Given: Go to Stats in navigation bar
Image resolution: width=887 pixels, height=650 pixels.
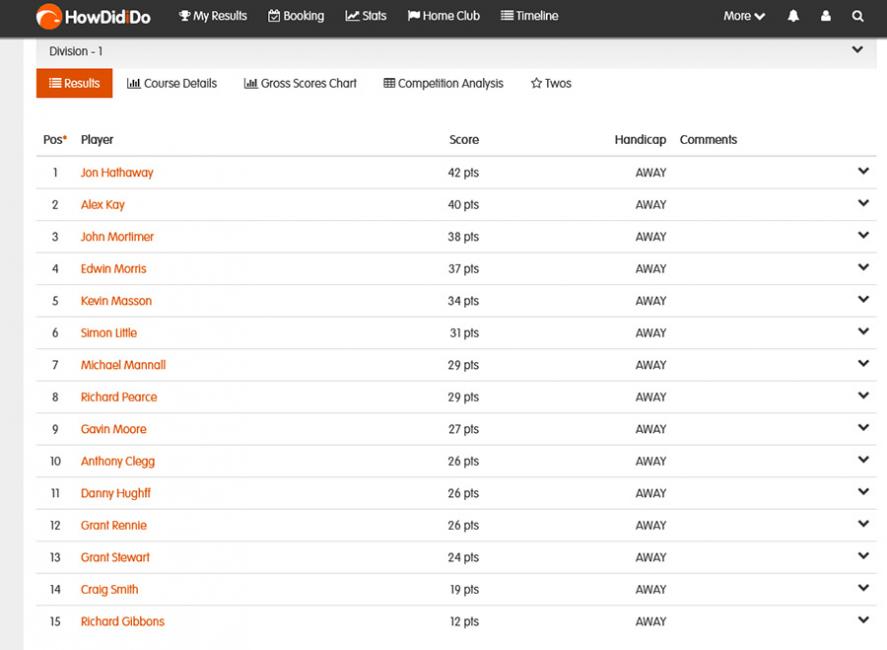Looking at the screenshot, I should (x=365, y=16).
